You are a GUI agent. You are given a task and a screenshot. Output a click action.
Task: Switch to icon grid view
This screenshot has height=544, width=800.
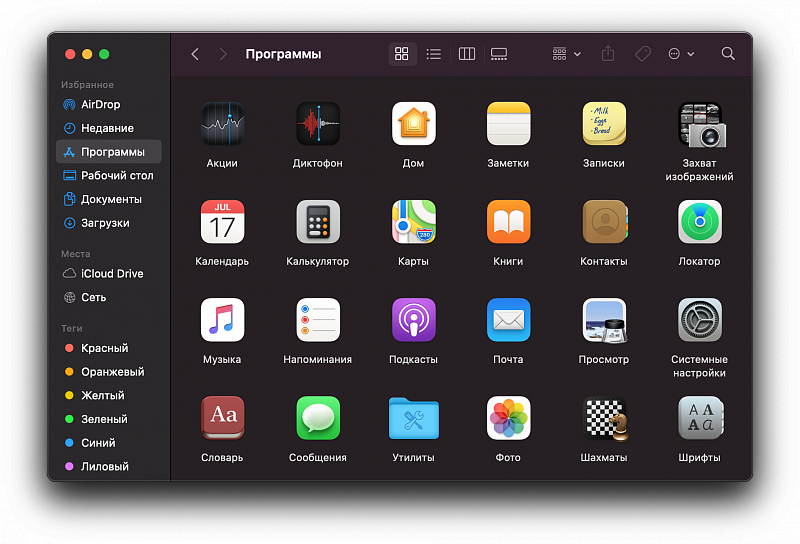tap(402, 54)
